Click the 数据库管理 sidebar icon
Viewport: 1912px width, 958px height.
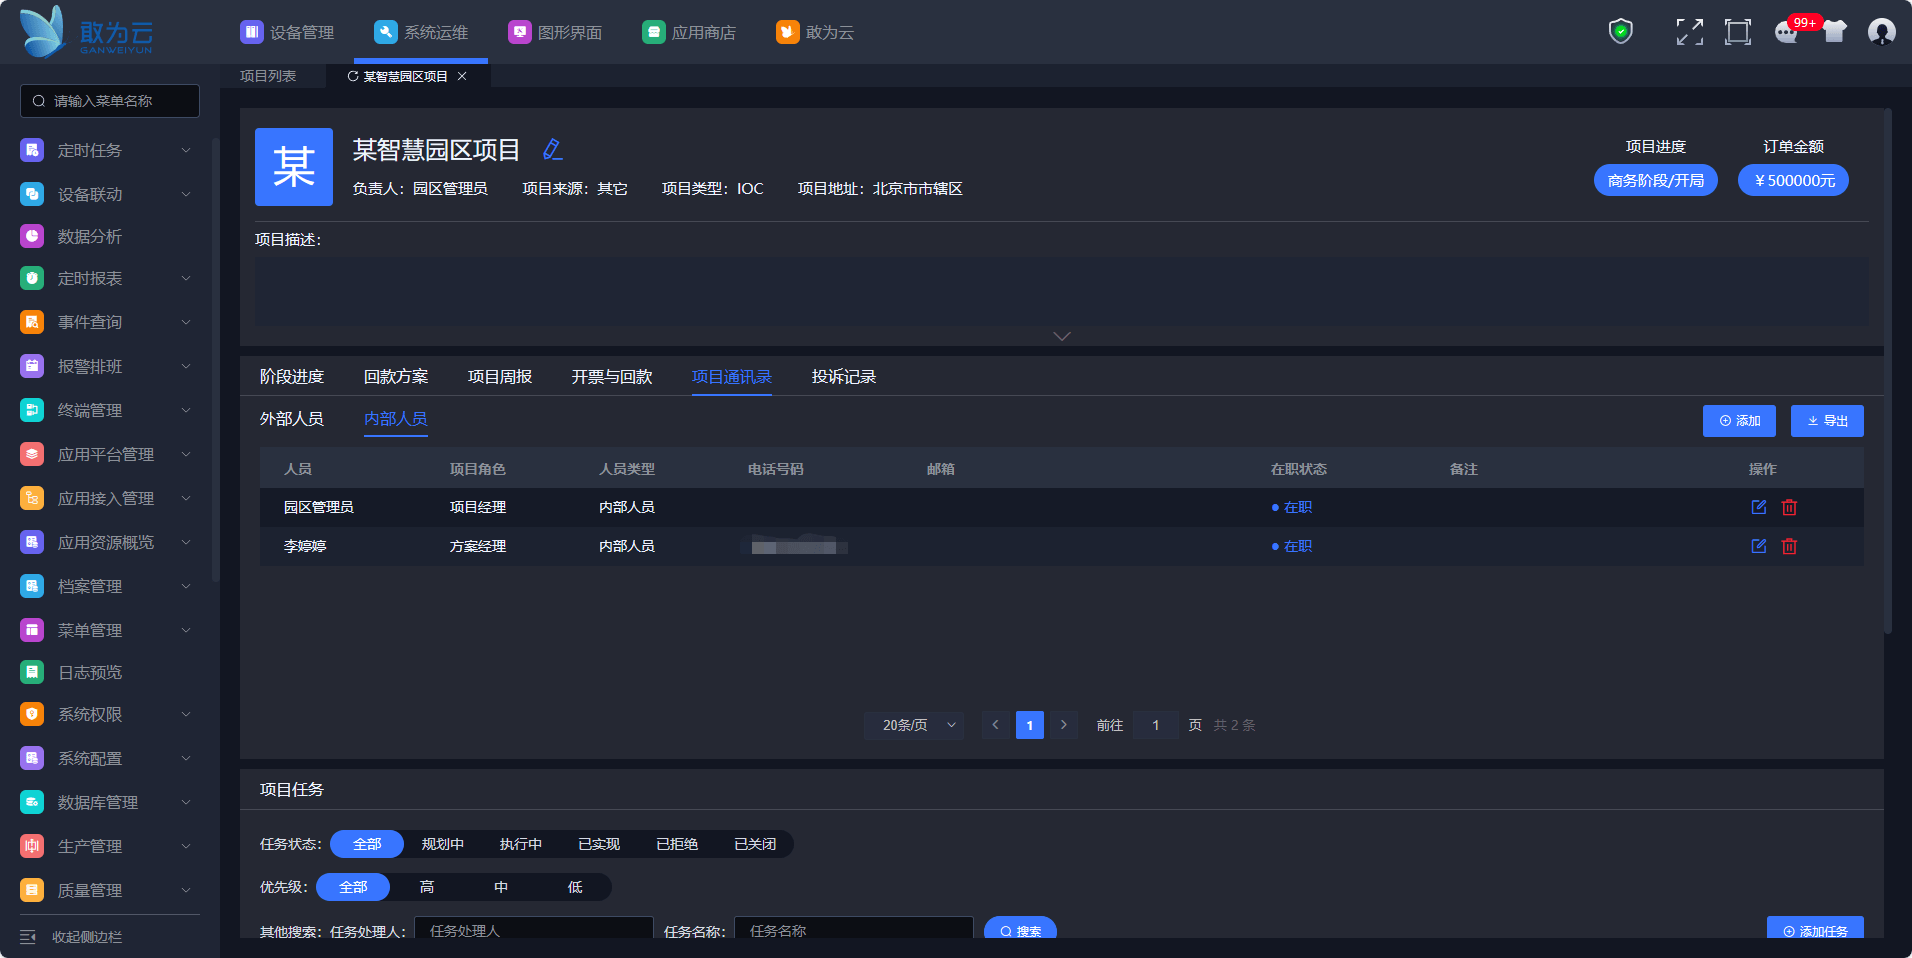pyautogui.click(x=32, y=802)
